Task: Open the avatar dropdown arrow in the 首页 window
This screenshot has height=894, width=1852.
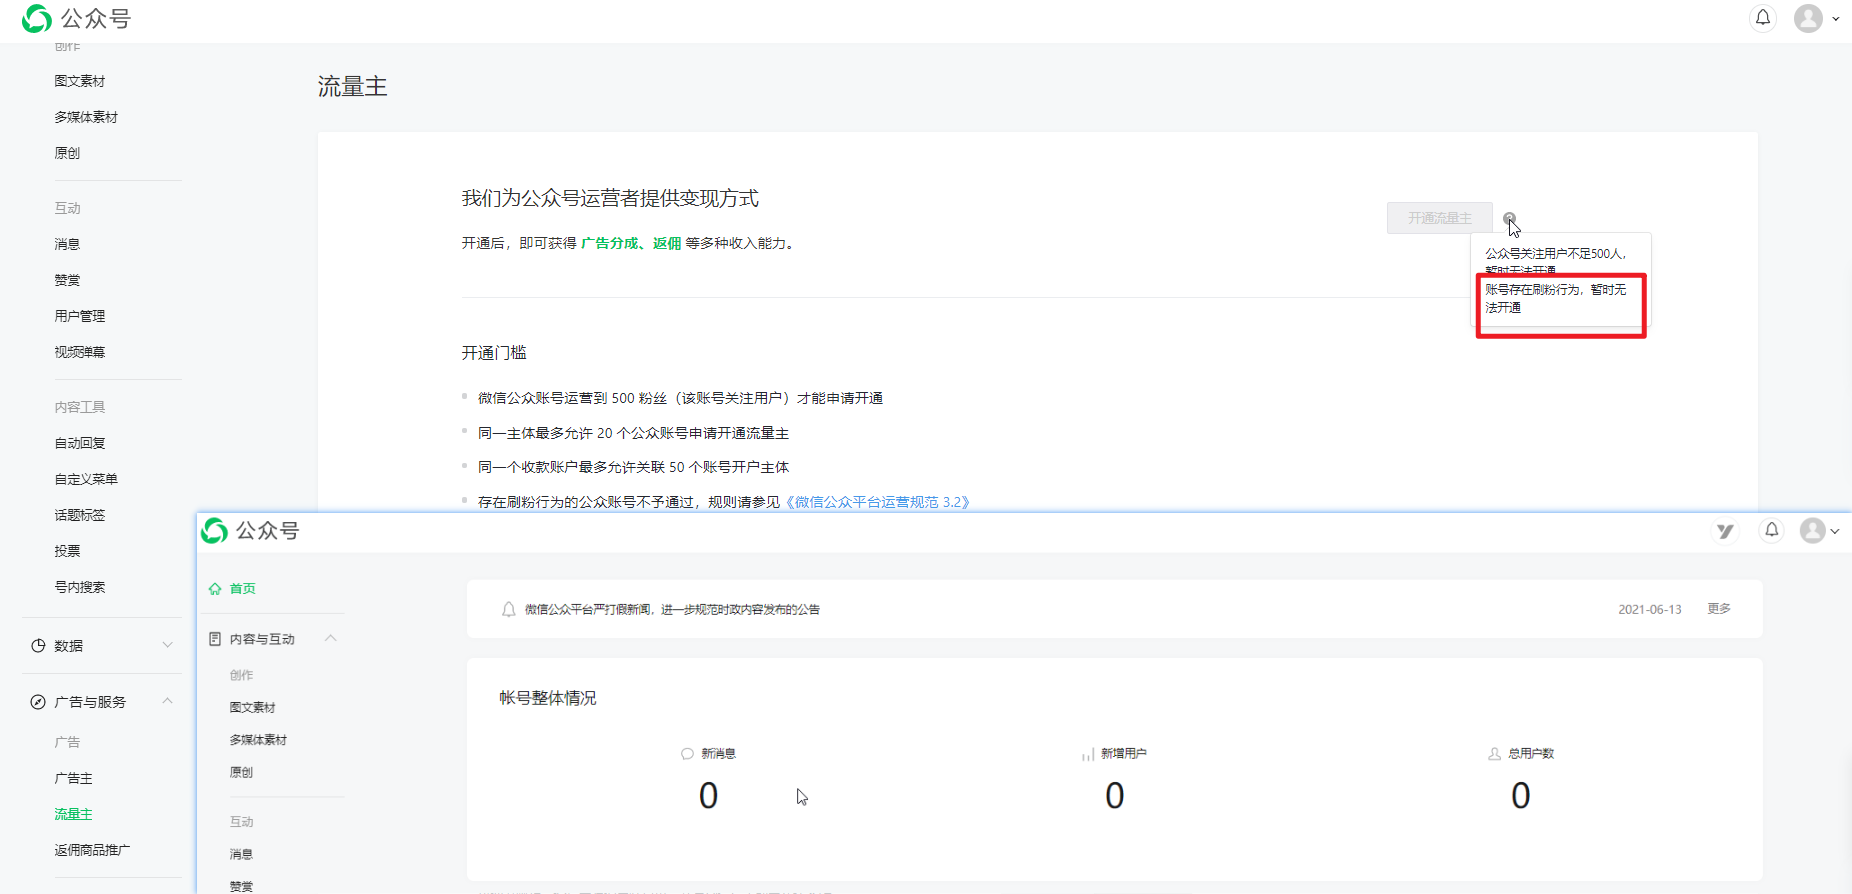Action: 1835,531
